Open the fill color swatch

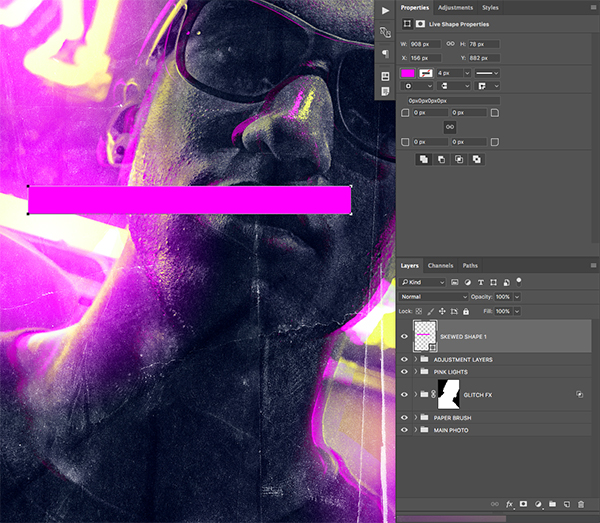click(x=408, y=73)
